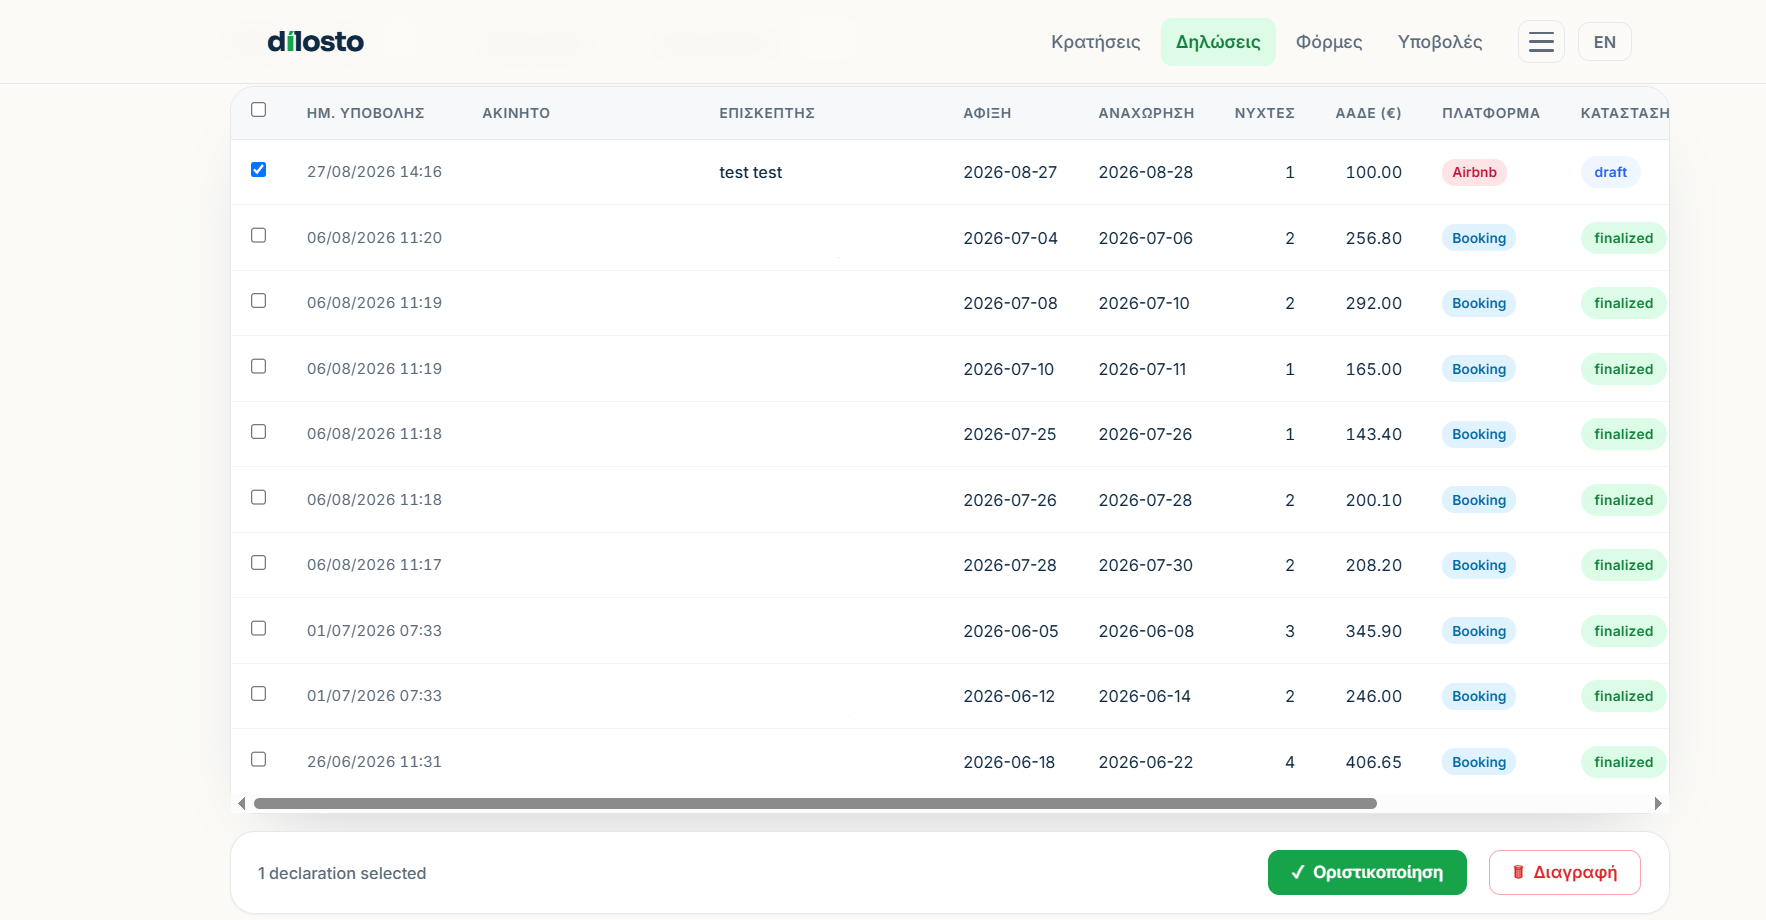Check the 26/06/2026 11:31 row checkbox
1766x920 pixels.
point(258,759)
